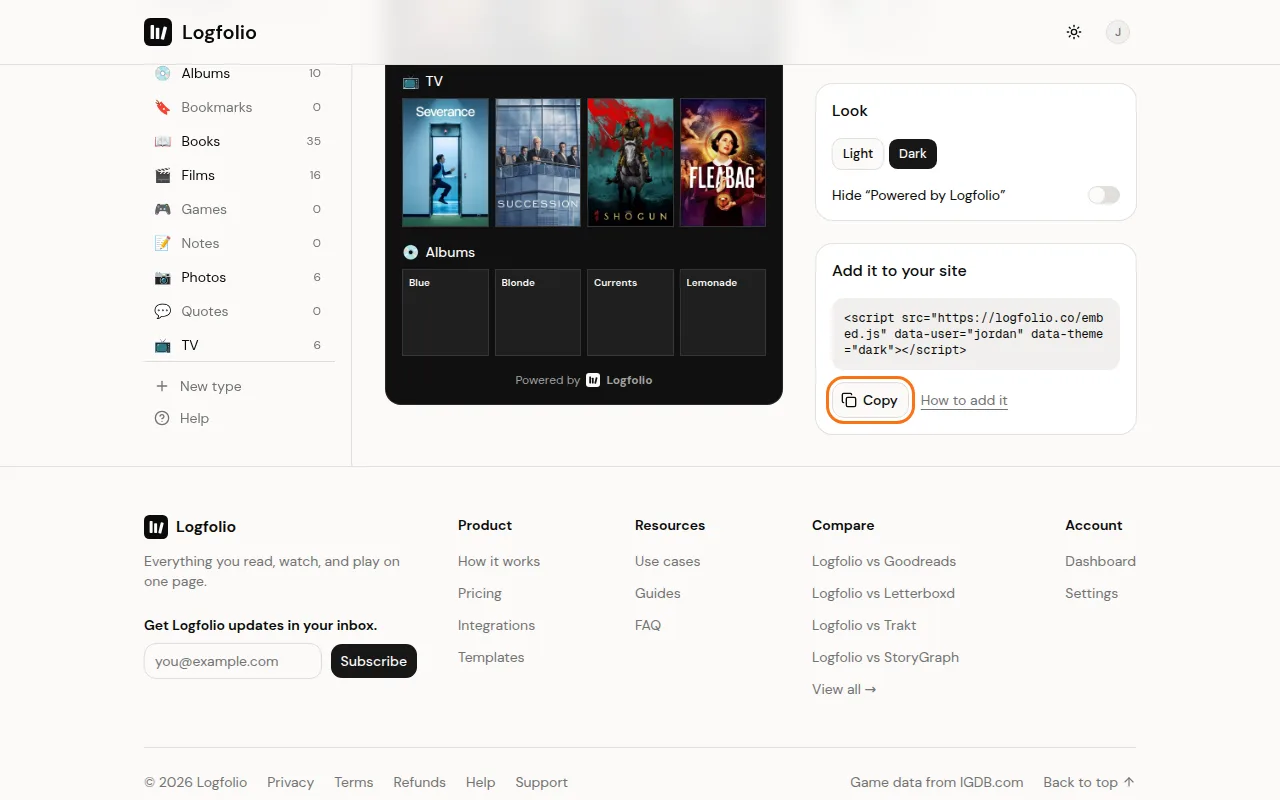This screenshot has height=800, width=1280.
Task: Click the Severance poster thumbnail
Action: [445, 163]
